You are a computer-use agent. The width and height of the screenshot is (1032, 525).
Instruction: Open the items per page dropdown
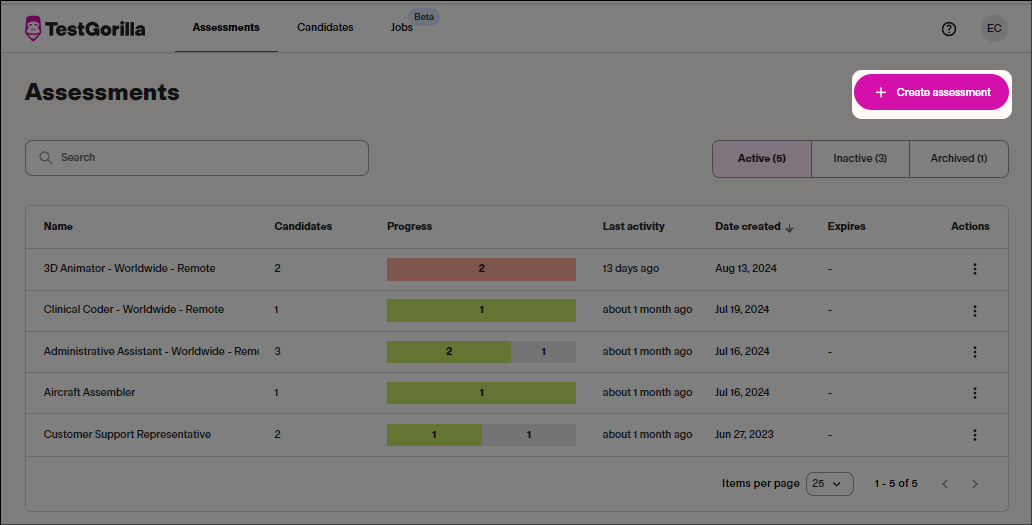(829, 484)
